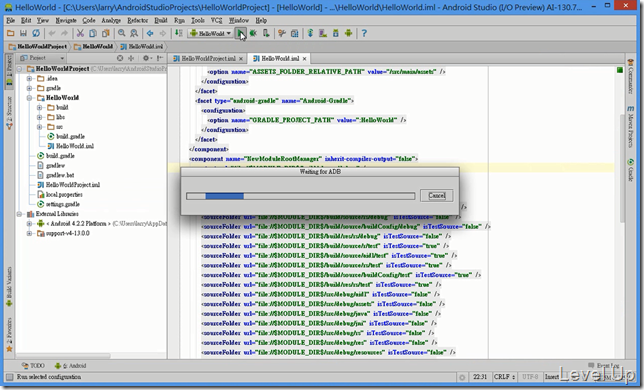Open Project Structure icon

click(x=294, y=33)
